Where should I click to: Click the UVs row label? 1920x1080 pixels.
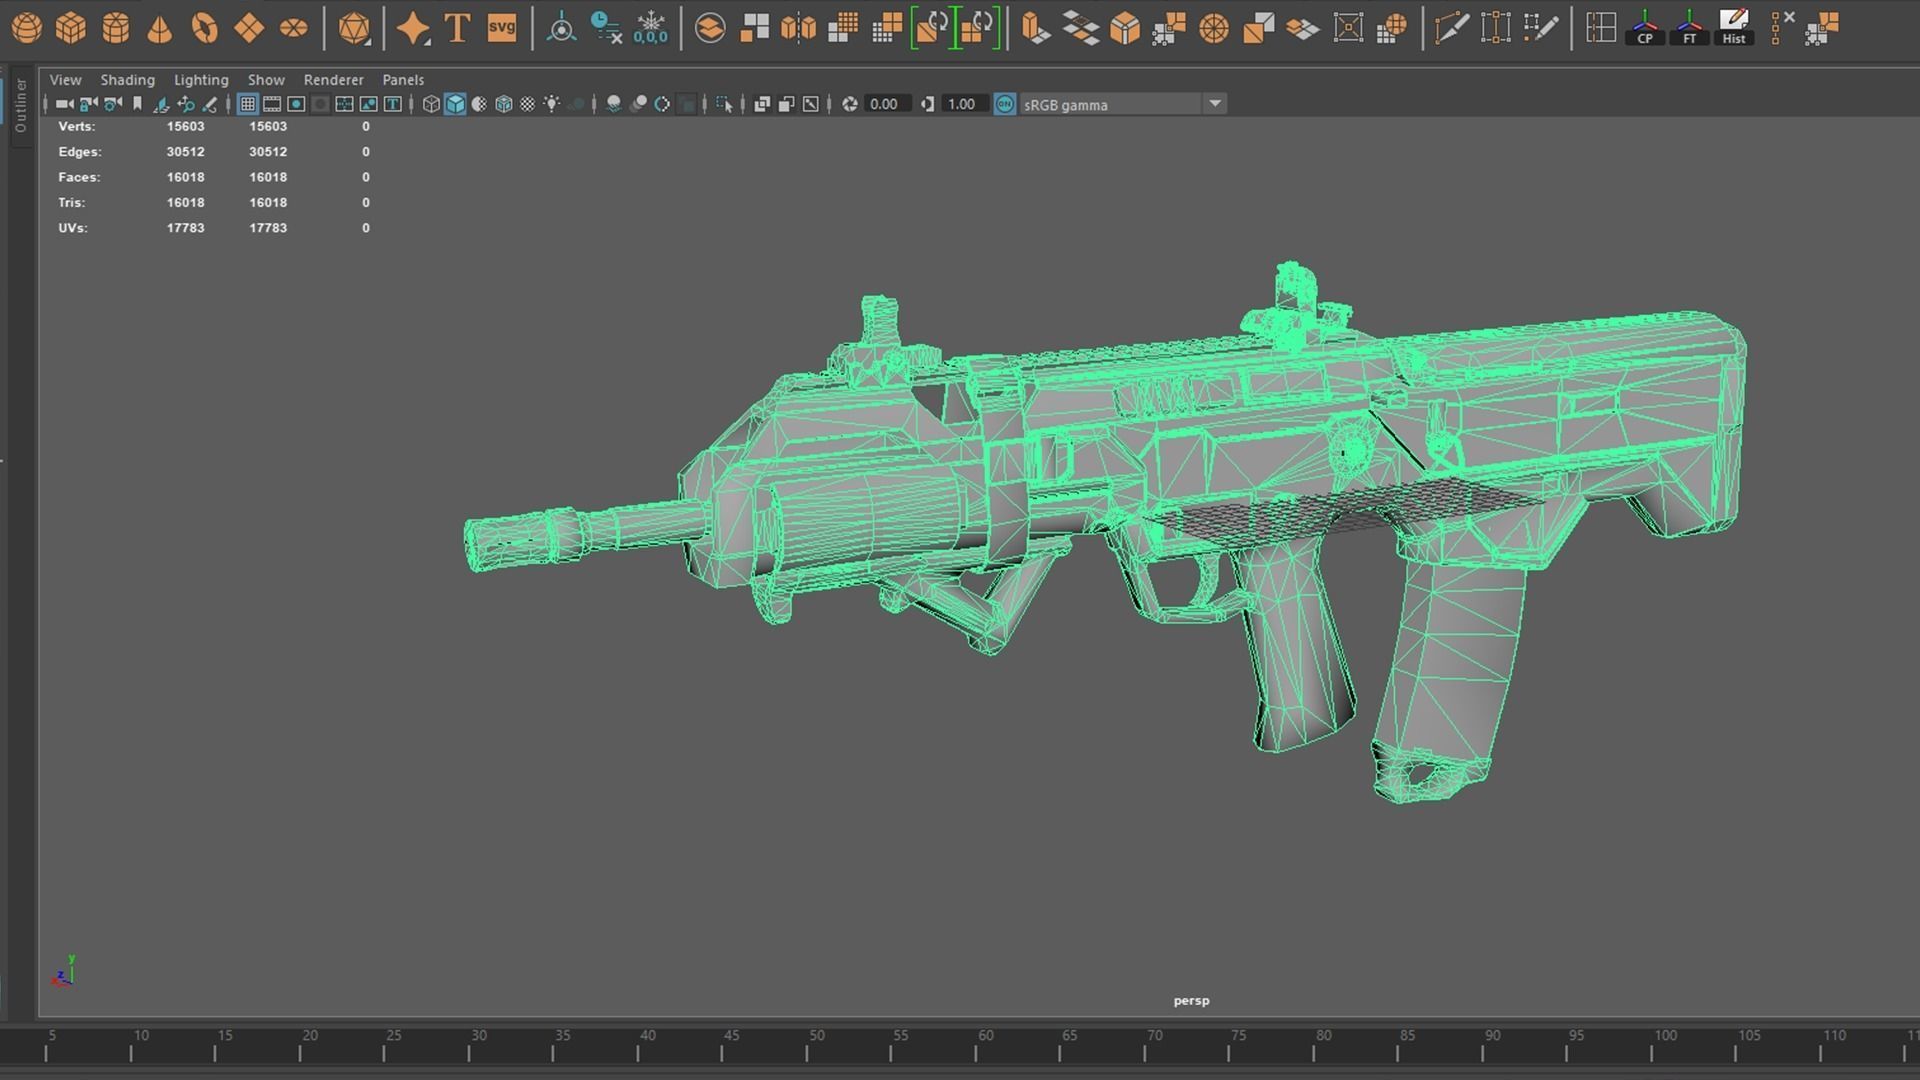click(73, 228)
